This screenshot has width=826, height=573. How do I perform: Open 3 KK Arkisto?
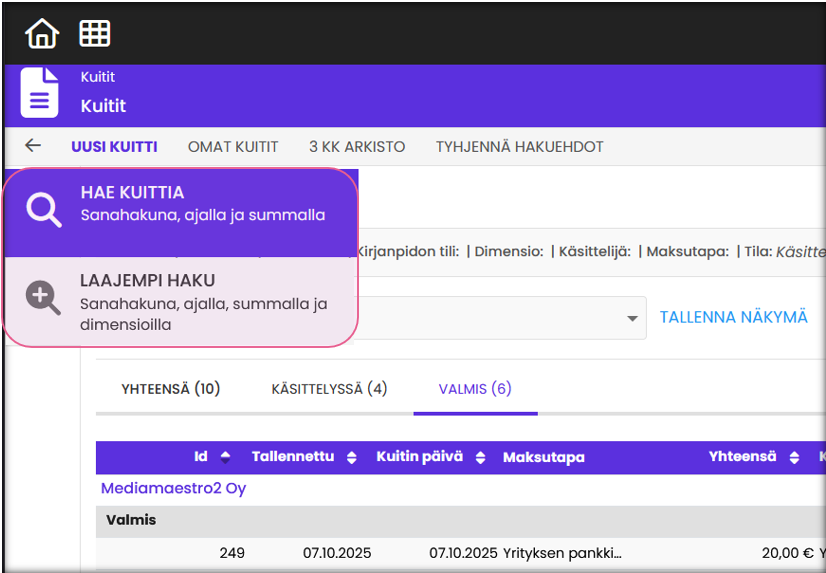357,146
